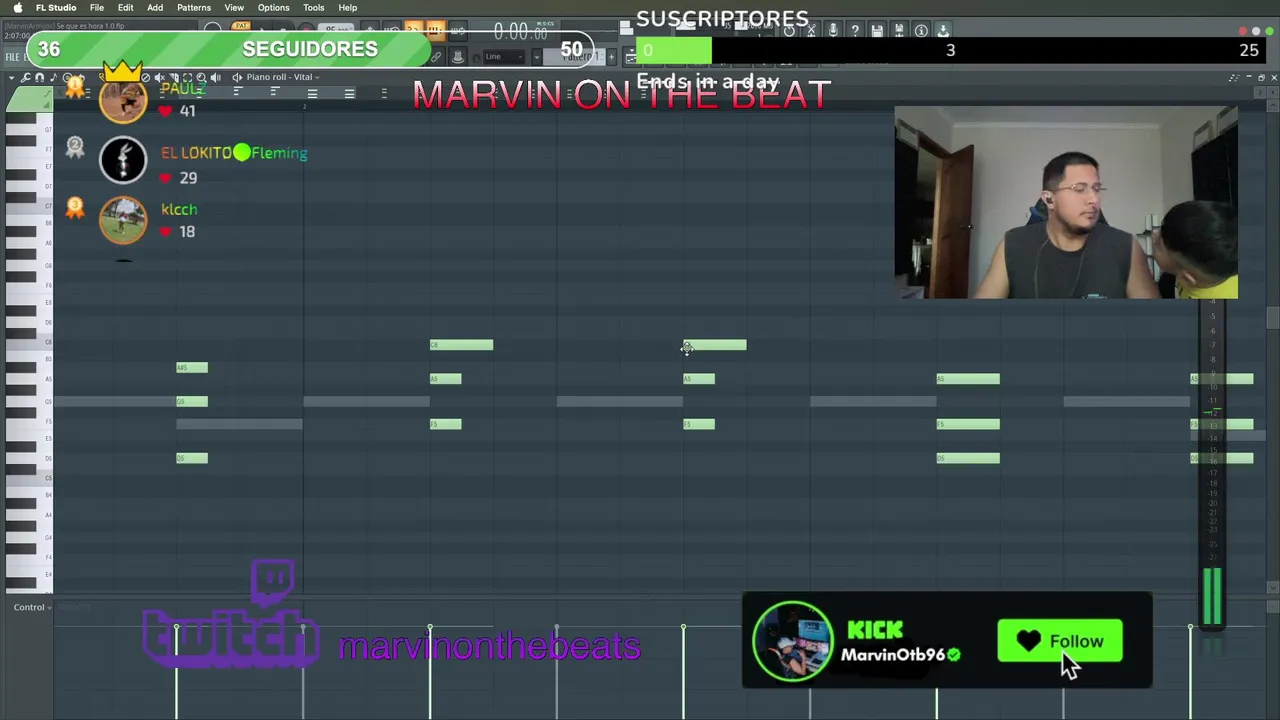Screen dimensions: 1280x720
Task: Click the speaker icon beside Piano roll title
Action: (x=237, y=77)
